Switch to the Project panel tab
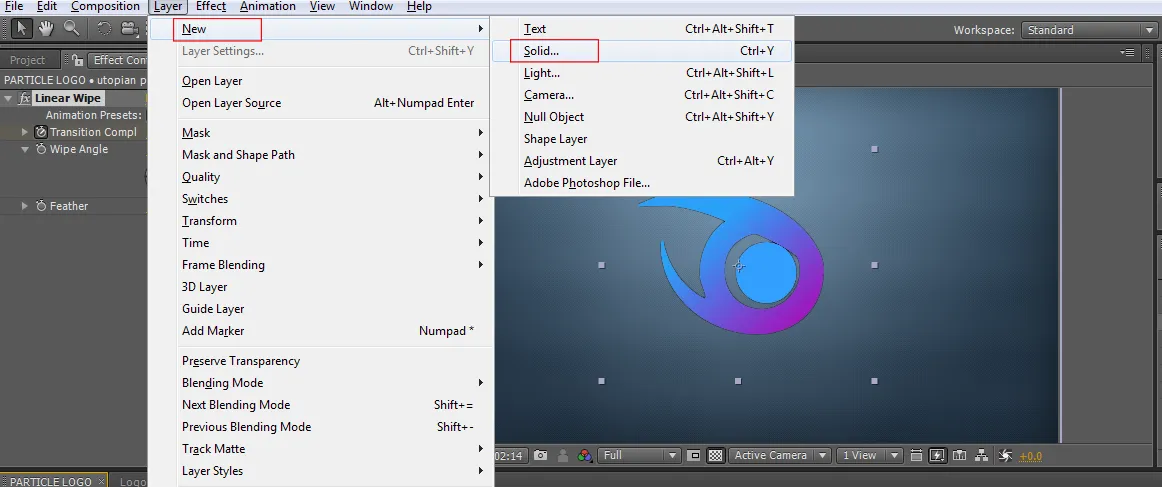The width and height of the screenshot is (1162, 487). tap(27, 60)
